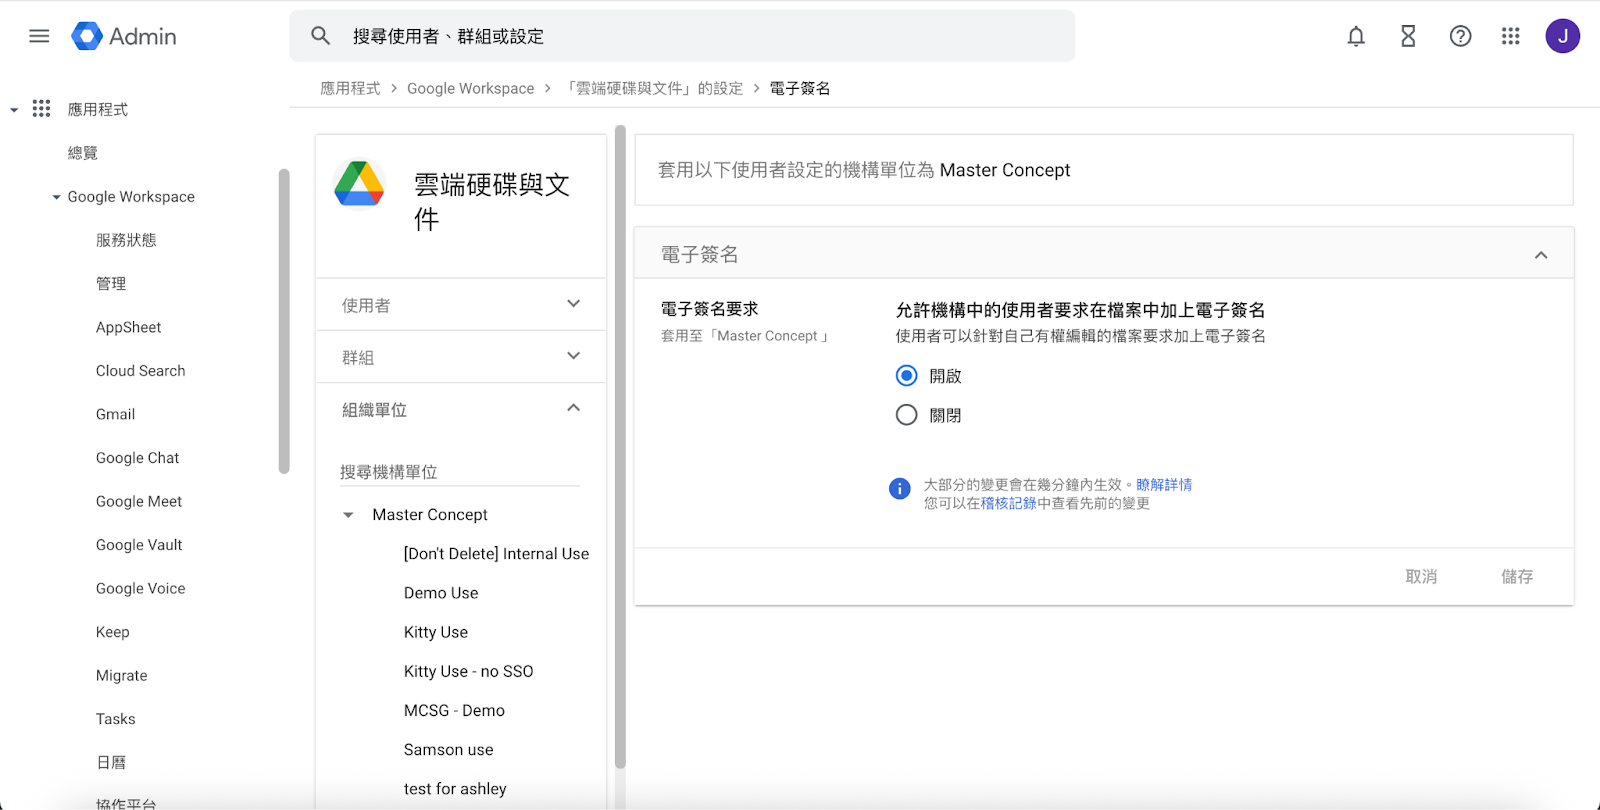
Task: Select the test for ashley unit
Action: 455,789
